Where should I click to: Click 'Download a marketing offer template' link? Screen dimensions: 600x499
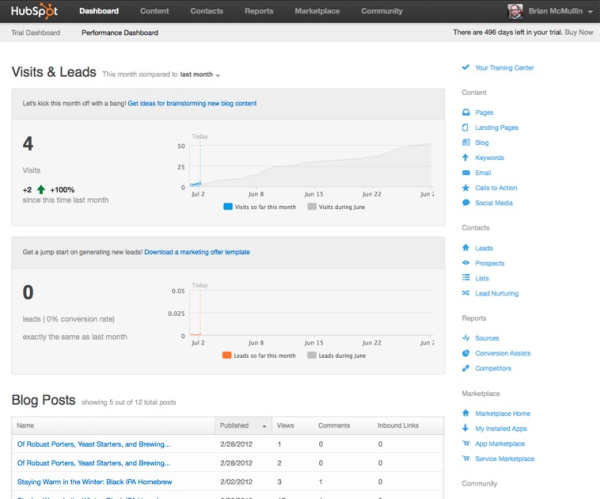[197, 252]
